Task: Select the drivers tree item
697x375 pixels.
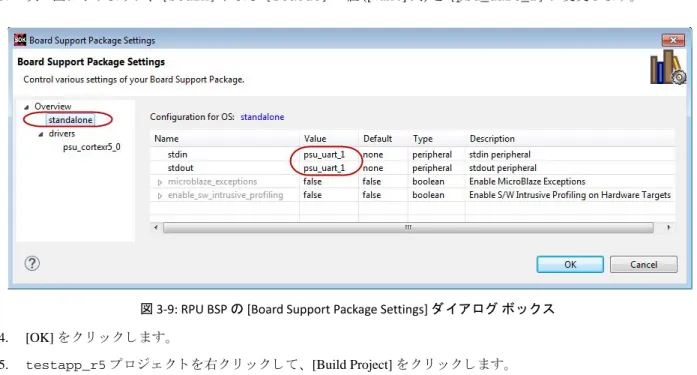Action: coord(62,133)
